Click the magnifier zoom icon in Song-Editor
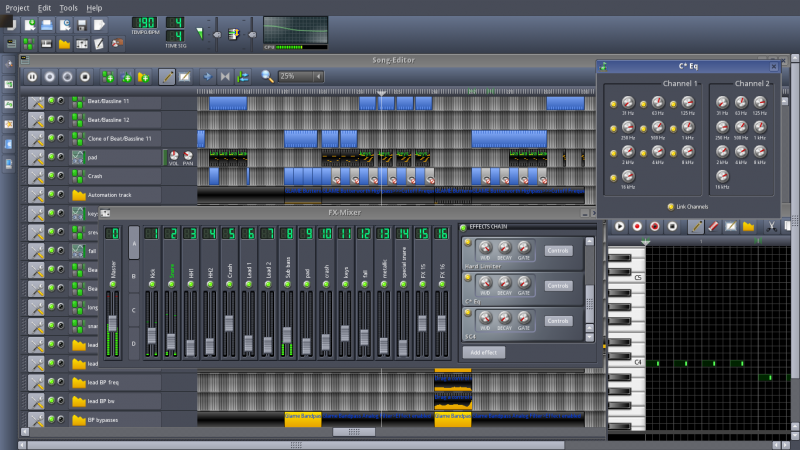This screenshot has width=800, height=450. tap(267, 76)
